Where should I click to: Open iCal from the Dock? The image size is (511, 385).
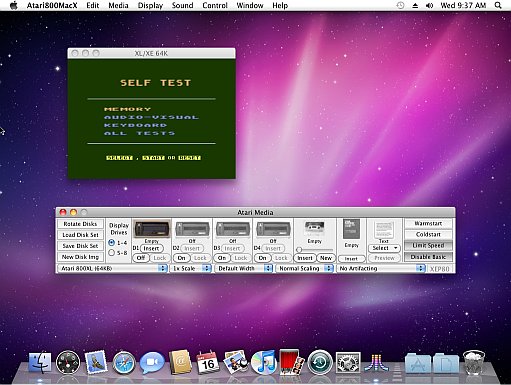[208, 363]
